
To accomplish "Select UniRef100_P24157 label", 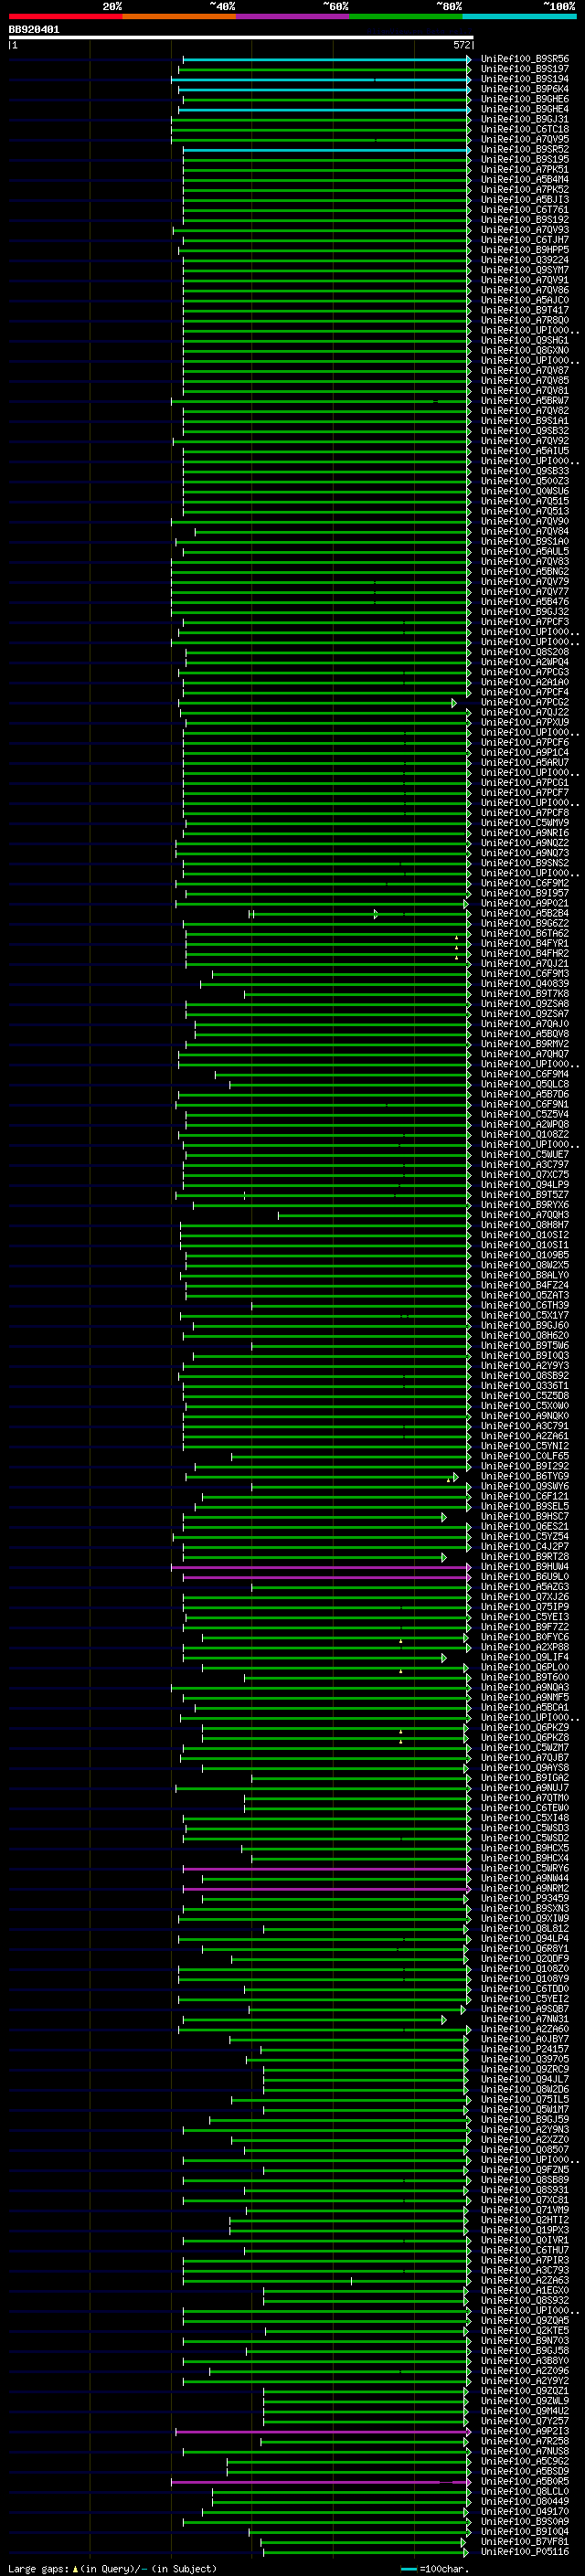I will (524, 2049).
